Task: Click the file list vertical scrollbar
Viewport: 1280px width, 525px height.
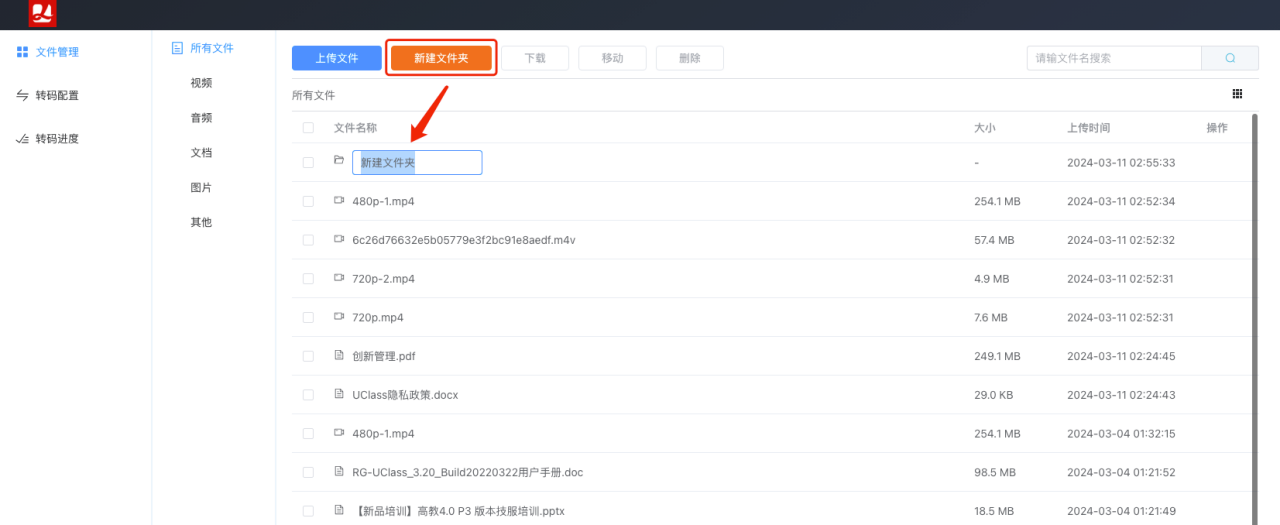Action: [x=1254, y=320]
